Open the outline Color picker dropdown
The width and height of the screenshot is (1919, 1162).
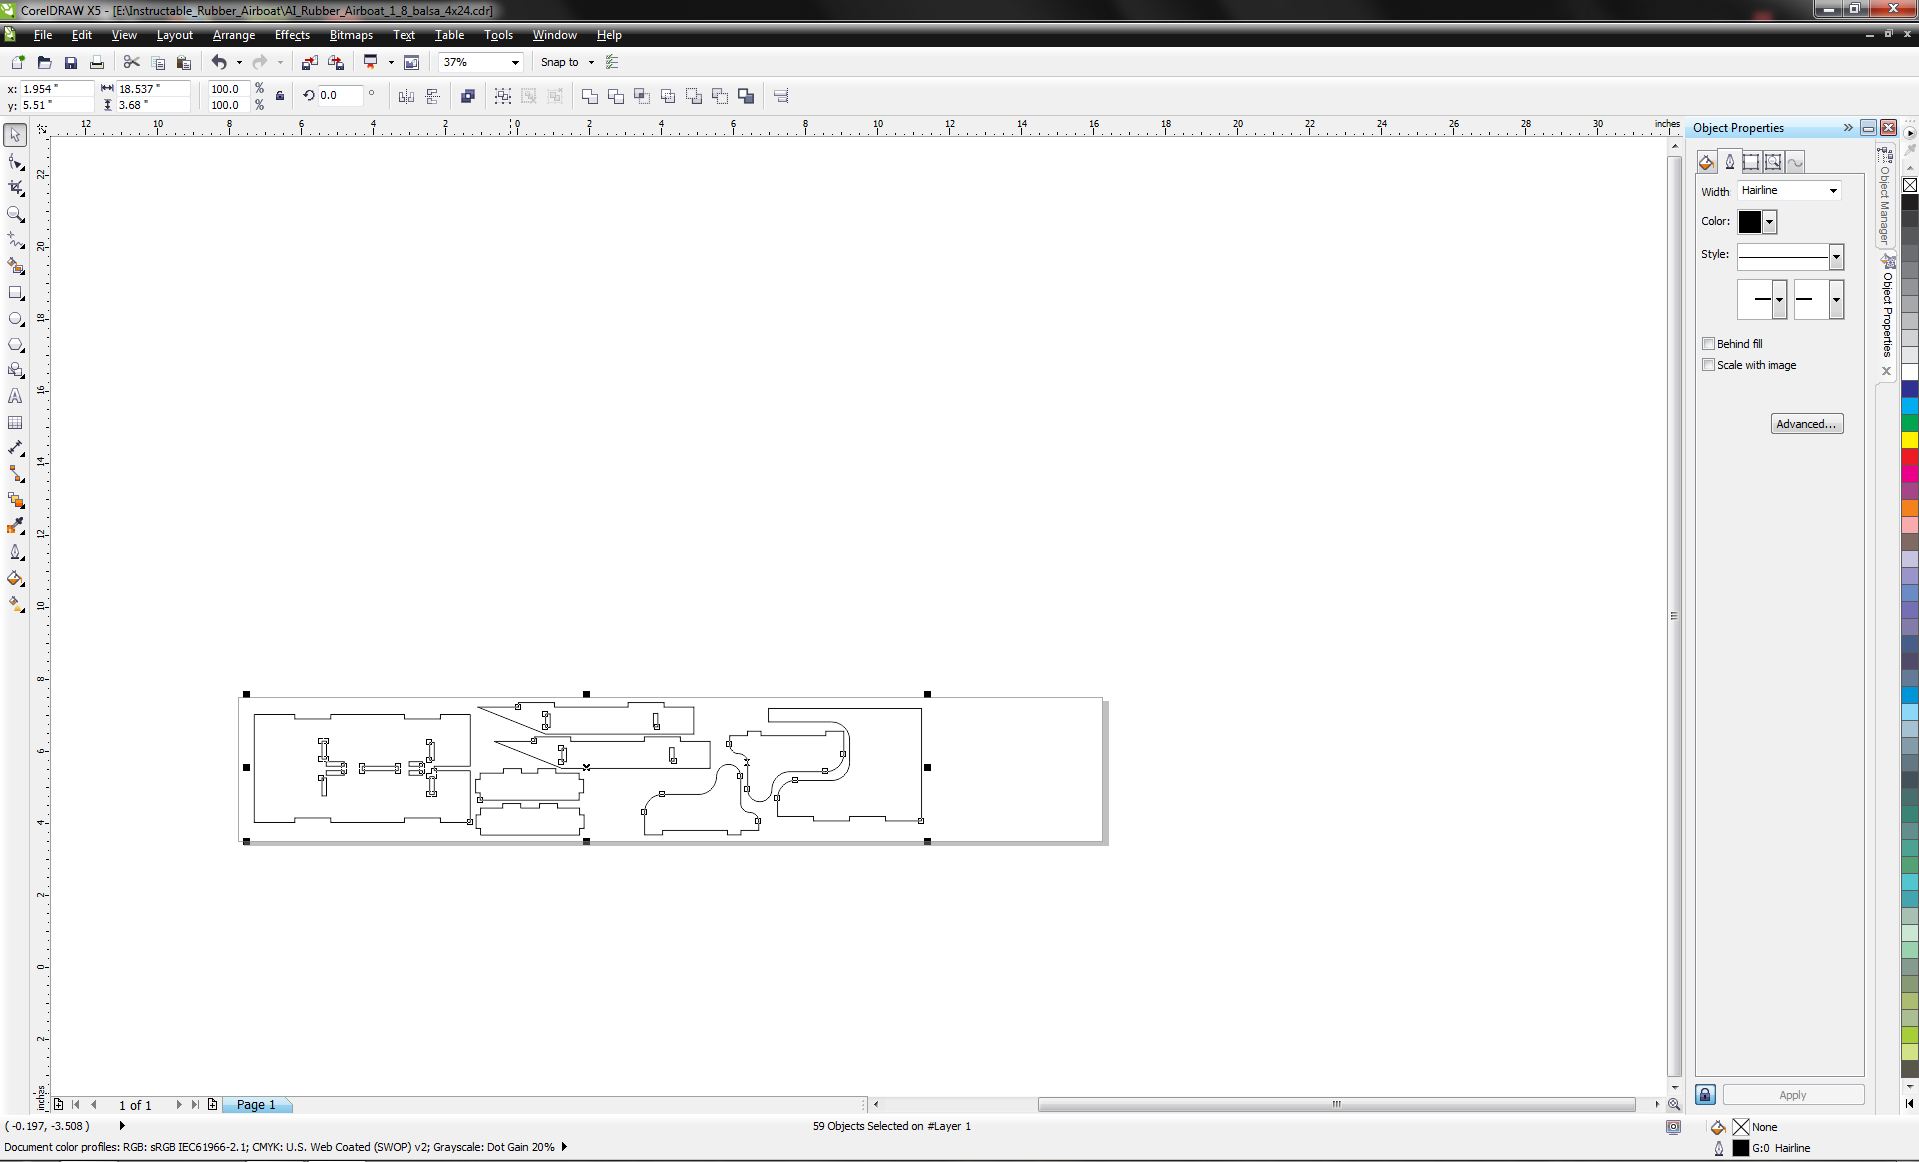[x=1770, y=222]
